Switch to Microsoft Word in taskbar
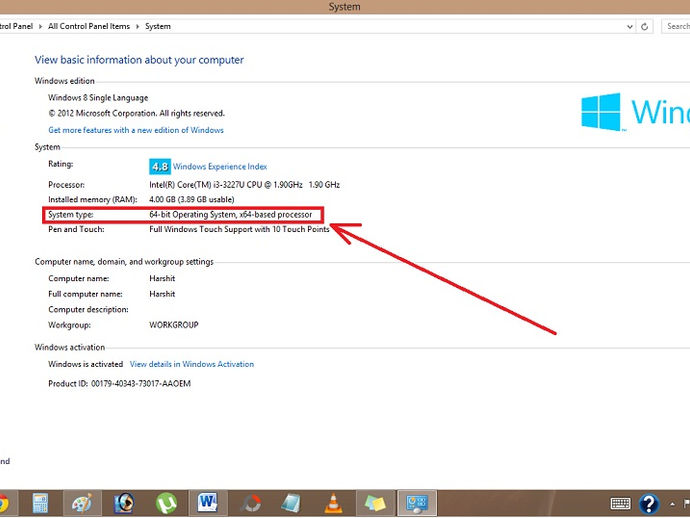690x518 pixels. (x=208, y=503)
